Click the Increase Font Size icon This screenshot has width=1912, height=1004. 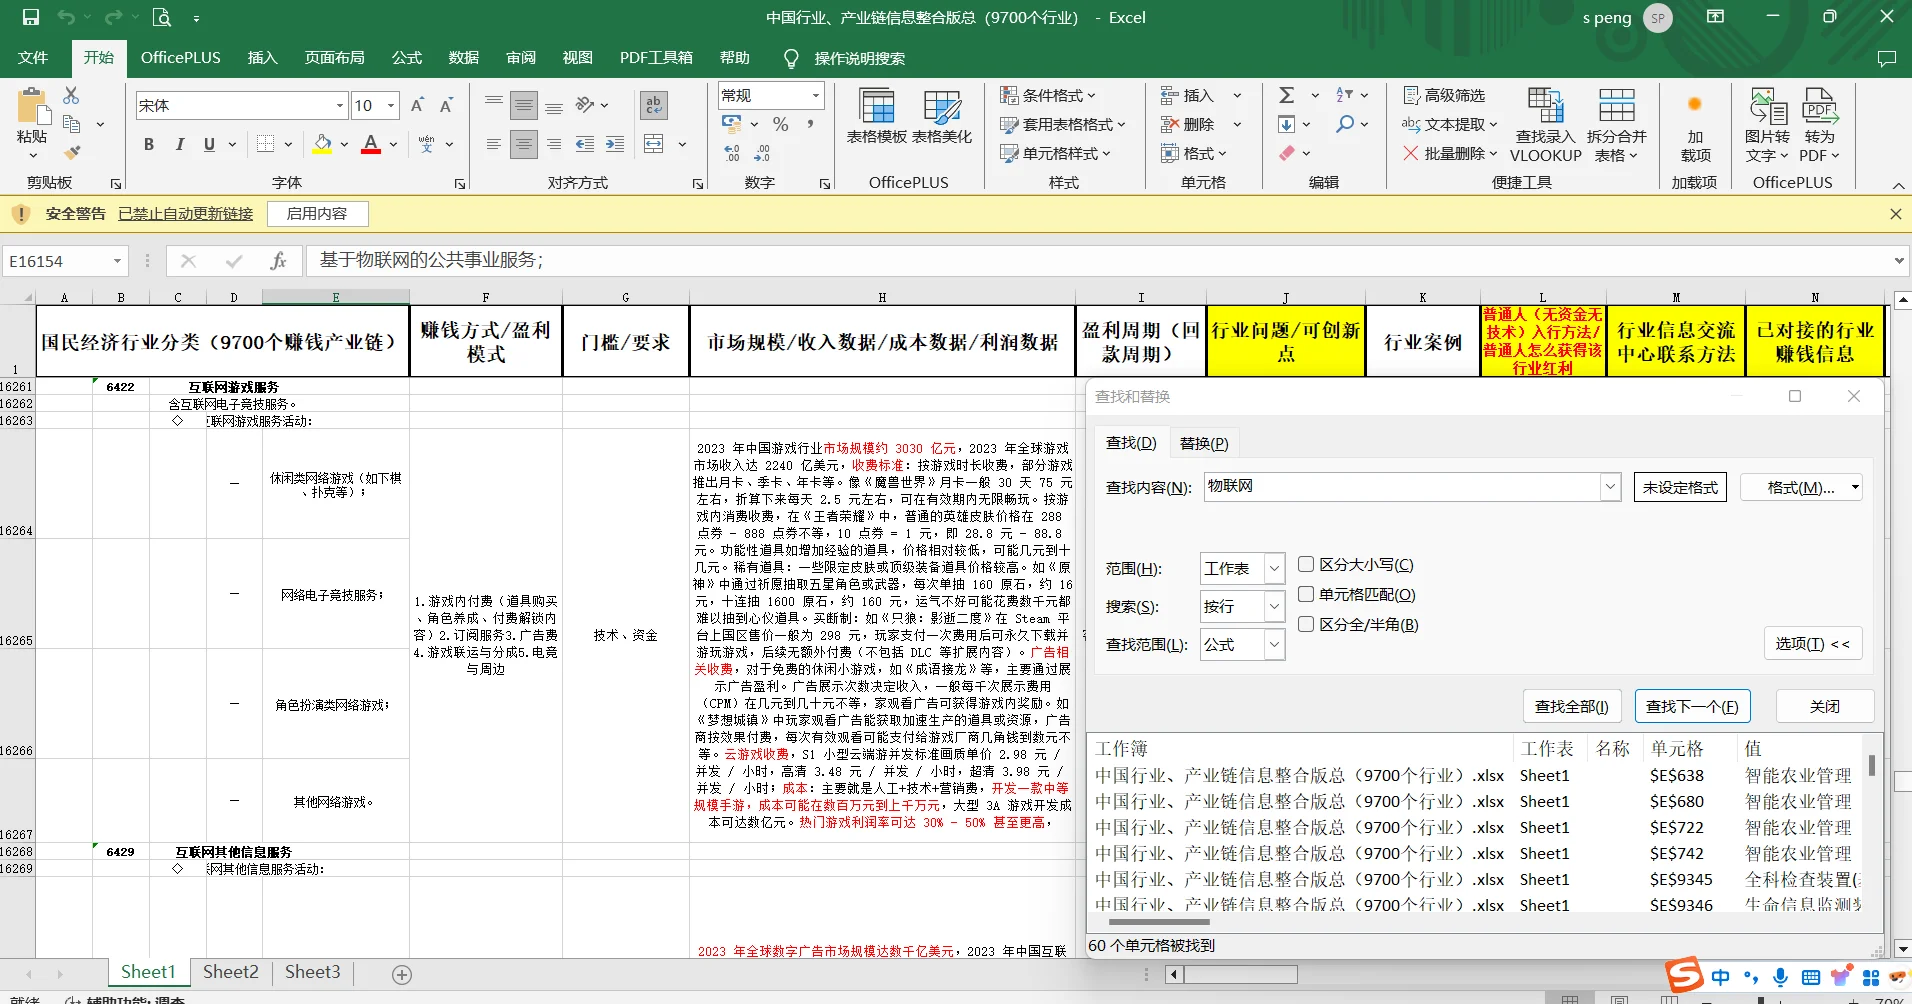[x=418, y=105]
